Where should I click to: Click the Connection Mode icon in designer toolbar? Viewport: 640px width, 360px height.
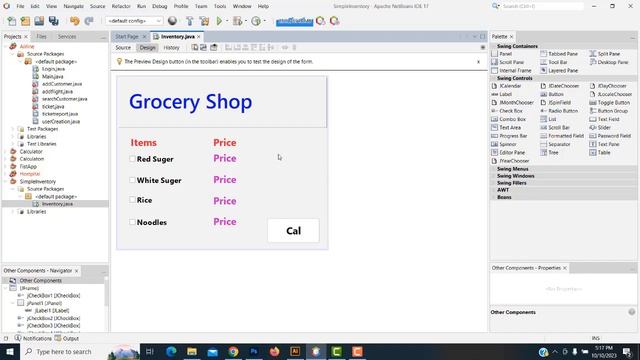pos(203,48)
